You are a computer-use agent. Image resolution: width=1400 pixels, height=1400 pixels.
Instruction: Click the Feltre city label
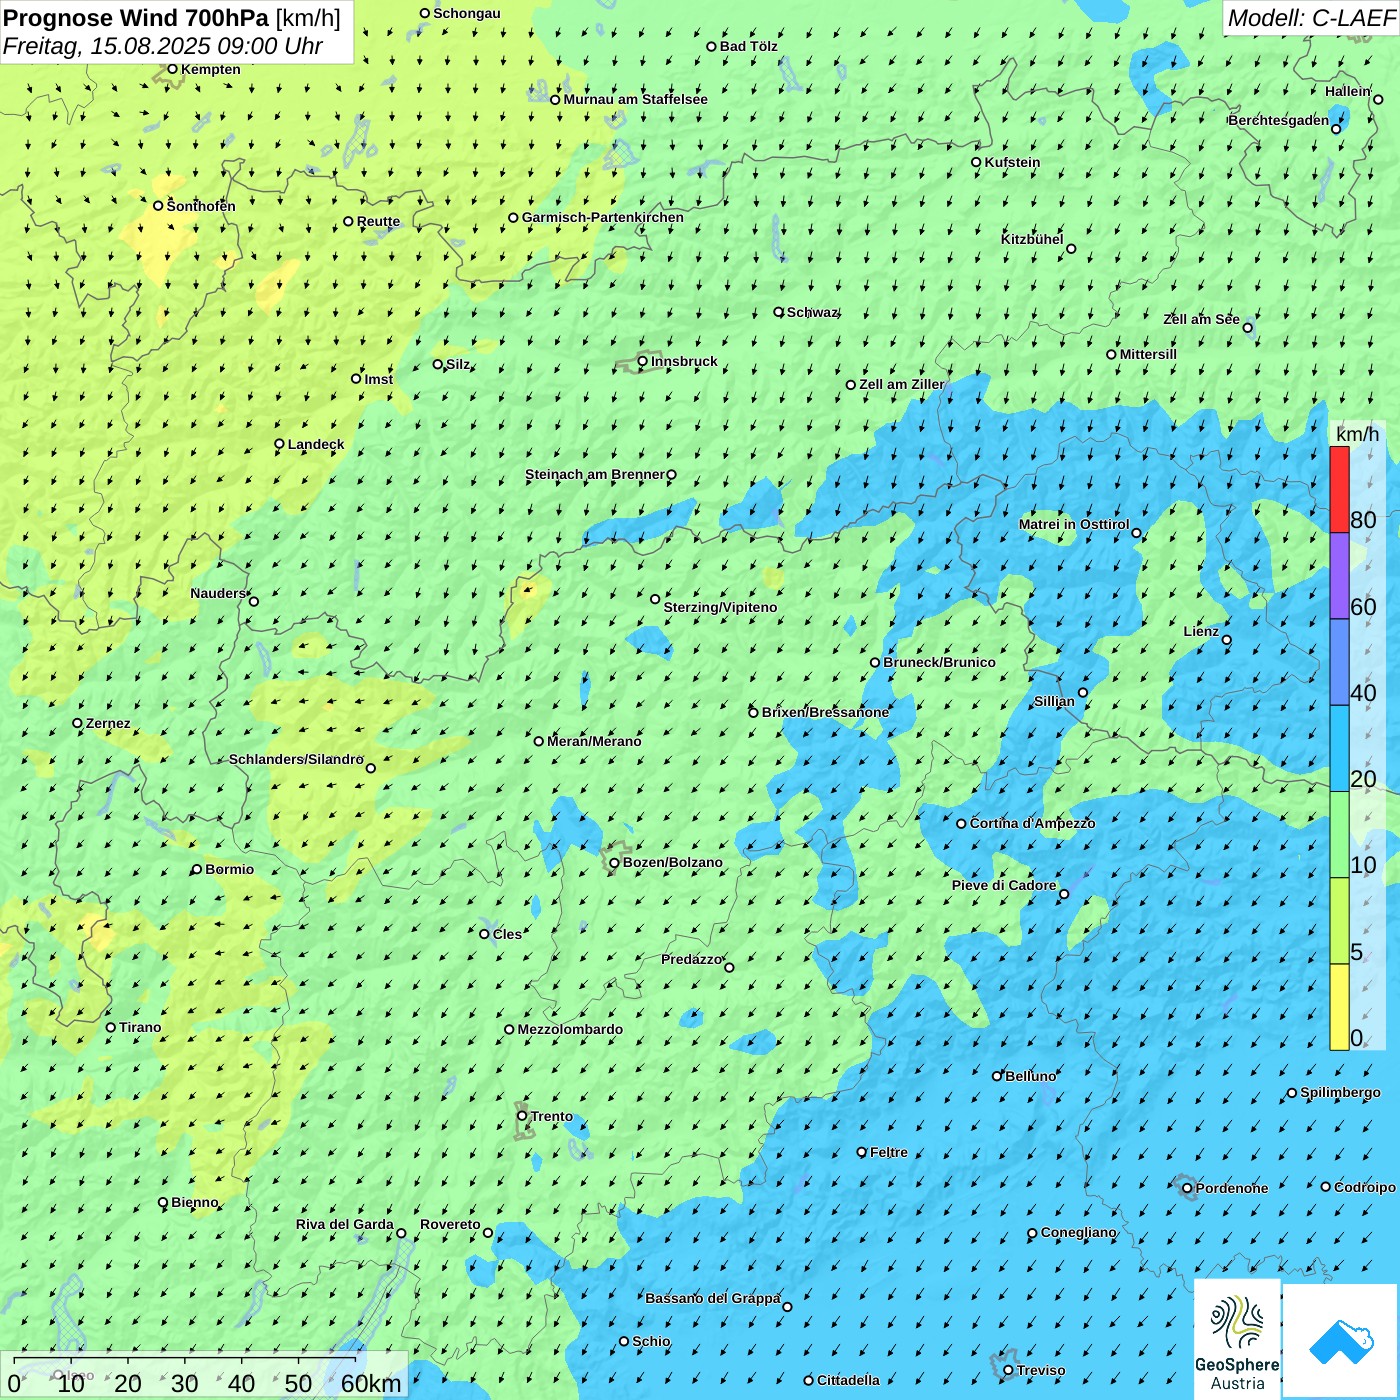point(889,1152)
